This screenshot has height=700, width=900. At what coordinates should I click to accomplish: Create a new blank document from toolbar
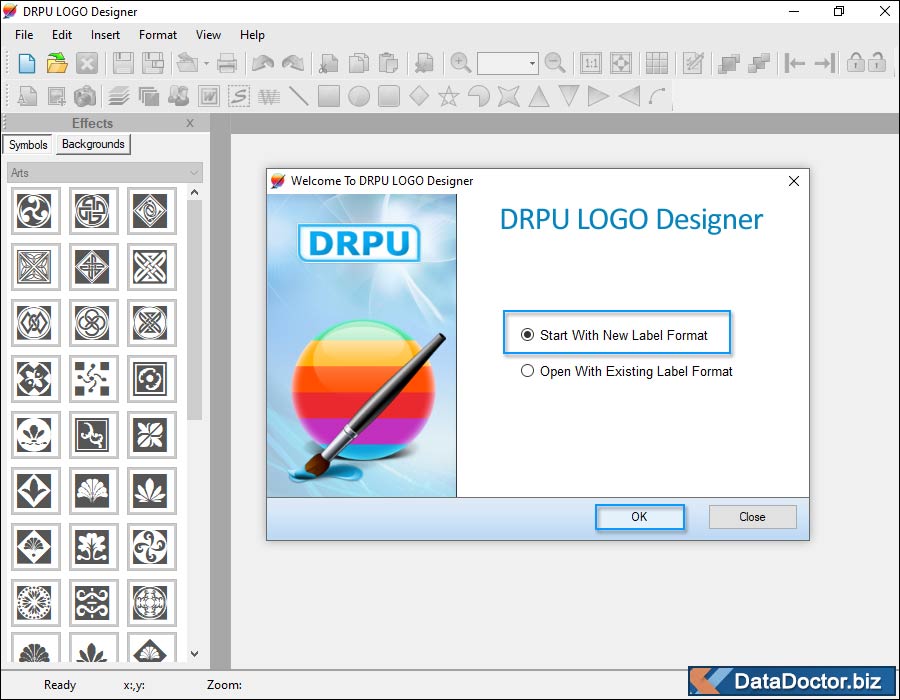tap(26, 63)
